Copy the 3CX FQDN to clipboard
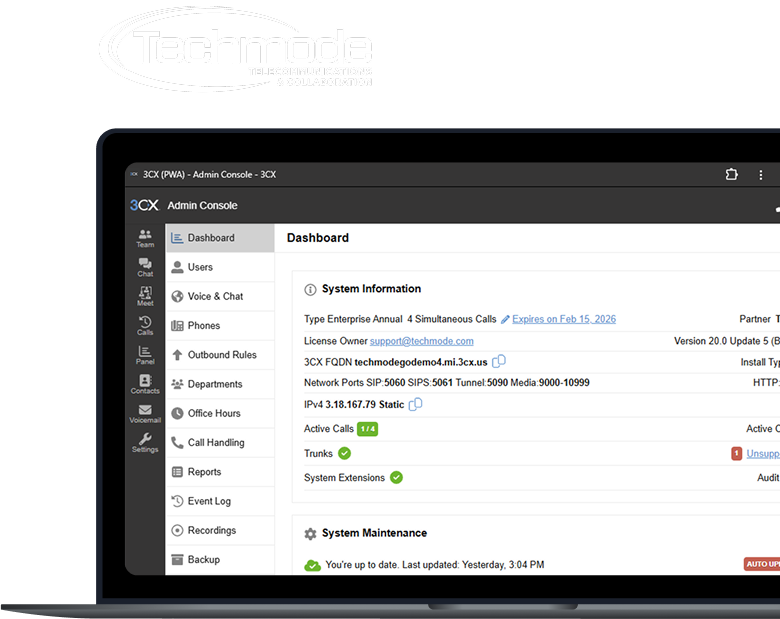This screenshot has height=619, width=780. (499, 361)
